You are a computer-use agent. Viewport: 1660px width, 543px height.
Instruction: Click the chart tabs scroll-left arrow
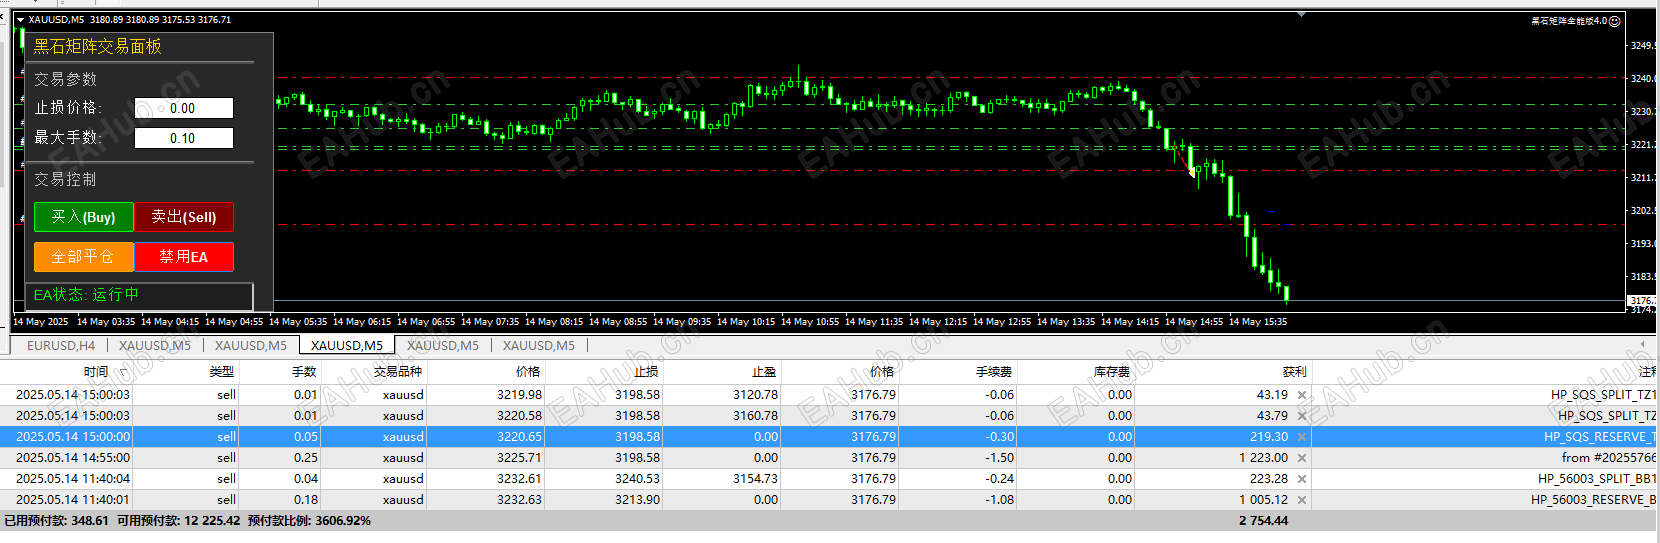[1642, 345]
